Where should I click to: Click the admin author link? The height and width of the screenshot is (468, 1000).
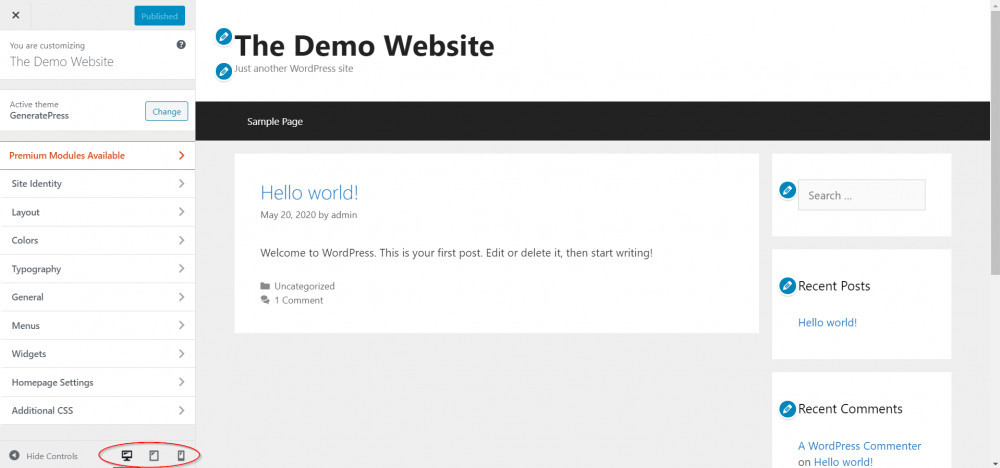tap(344, 215)
